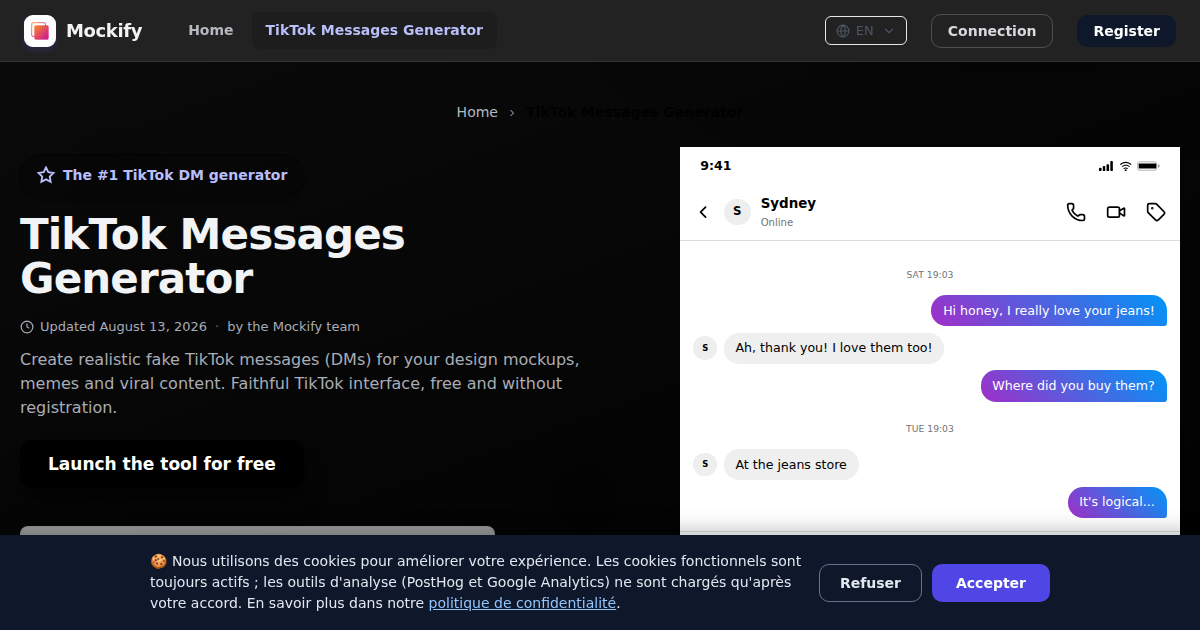
Task: Click the Sydney contact name
Action: point(788,203)
